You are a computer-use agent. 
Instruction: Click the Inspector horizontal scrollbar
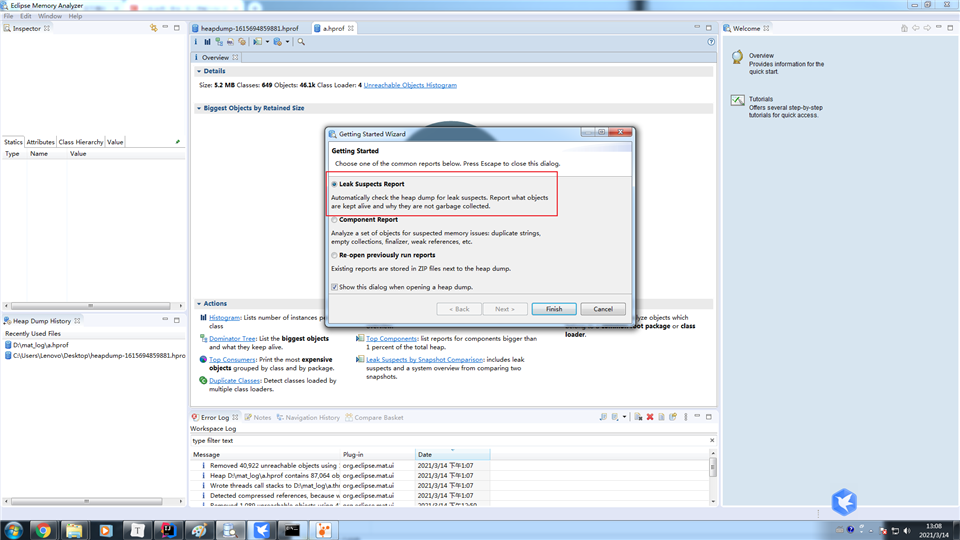tap(93, 306)
